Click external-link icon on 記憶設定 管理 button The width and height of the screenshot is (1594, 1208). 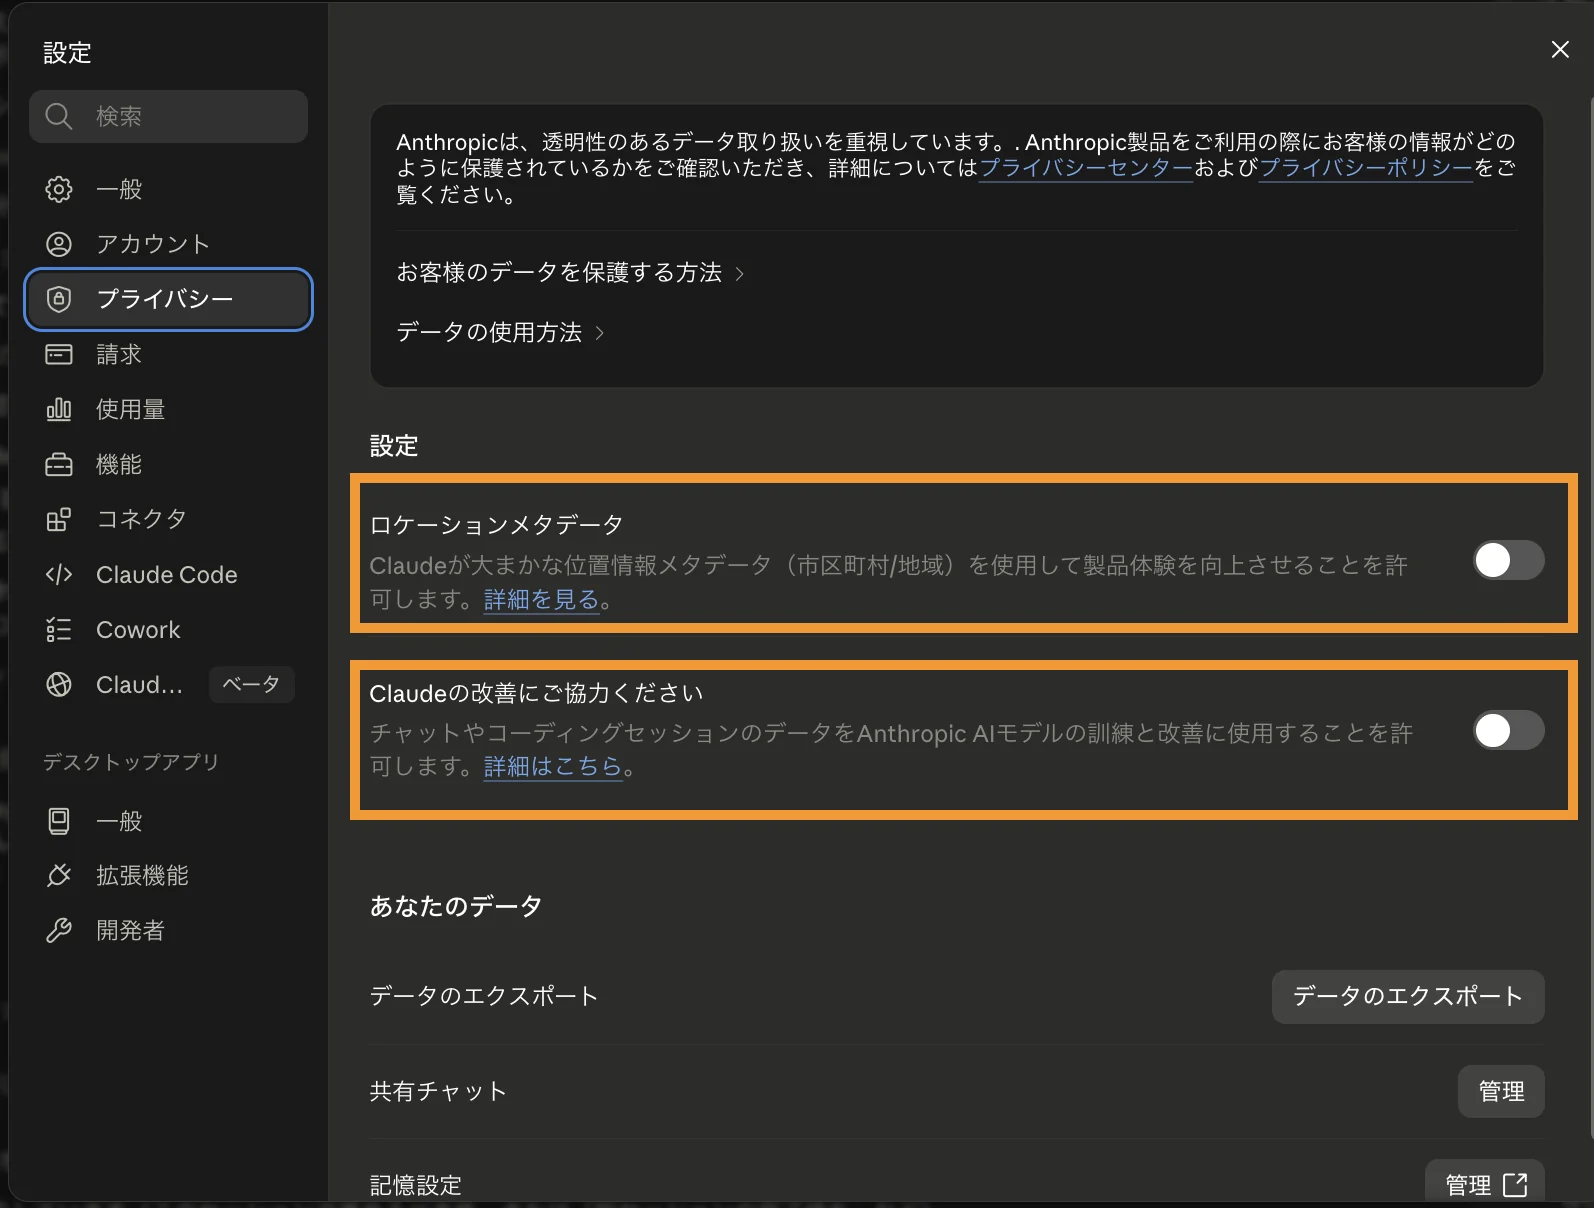pyautogui.click(x=1515, y=1185)
